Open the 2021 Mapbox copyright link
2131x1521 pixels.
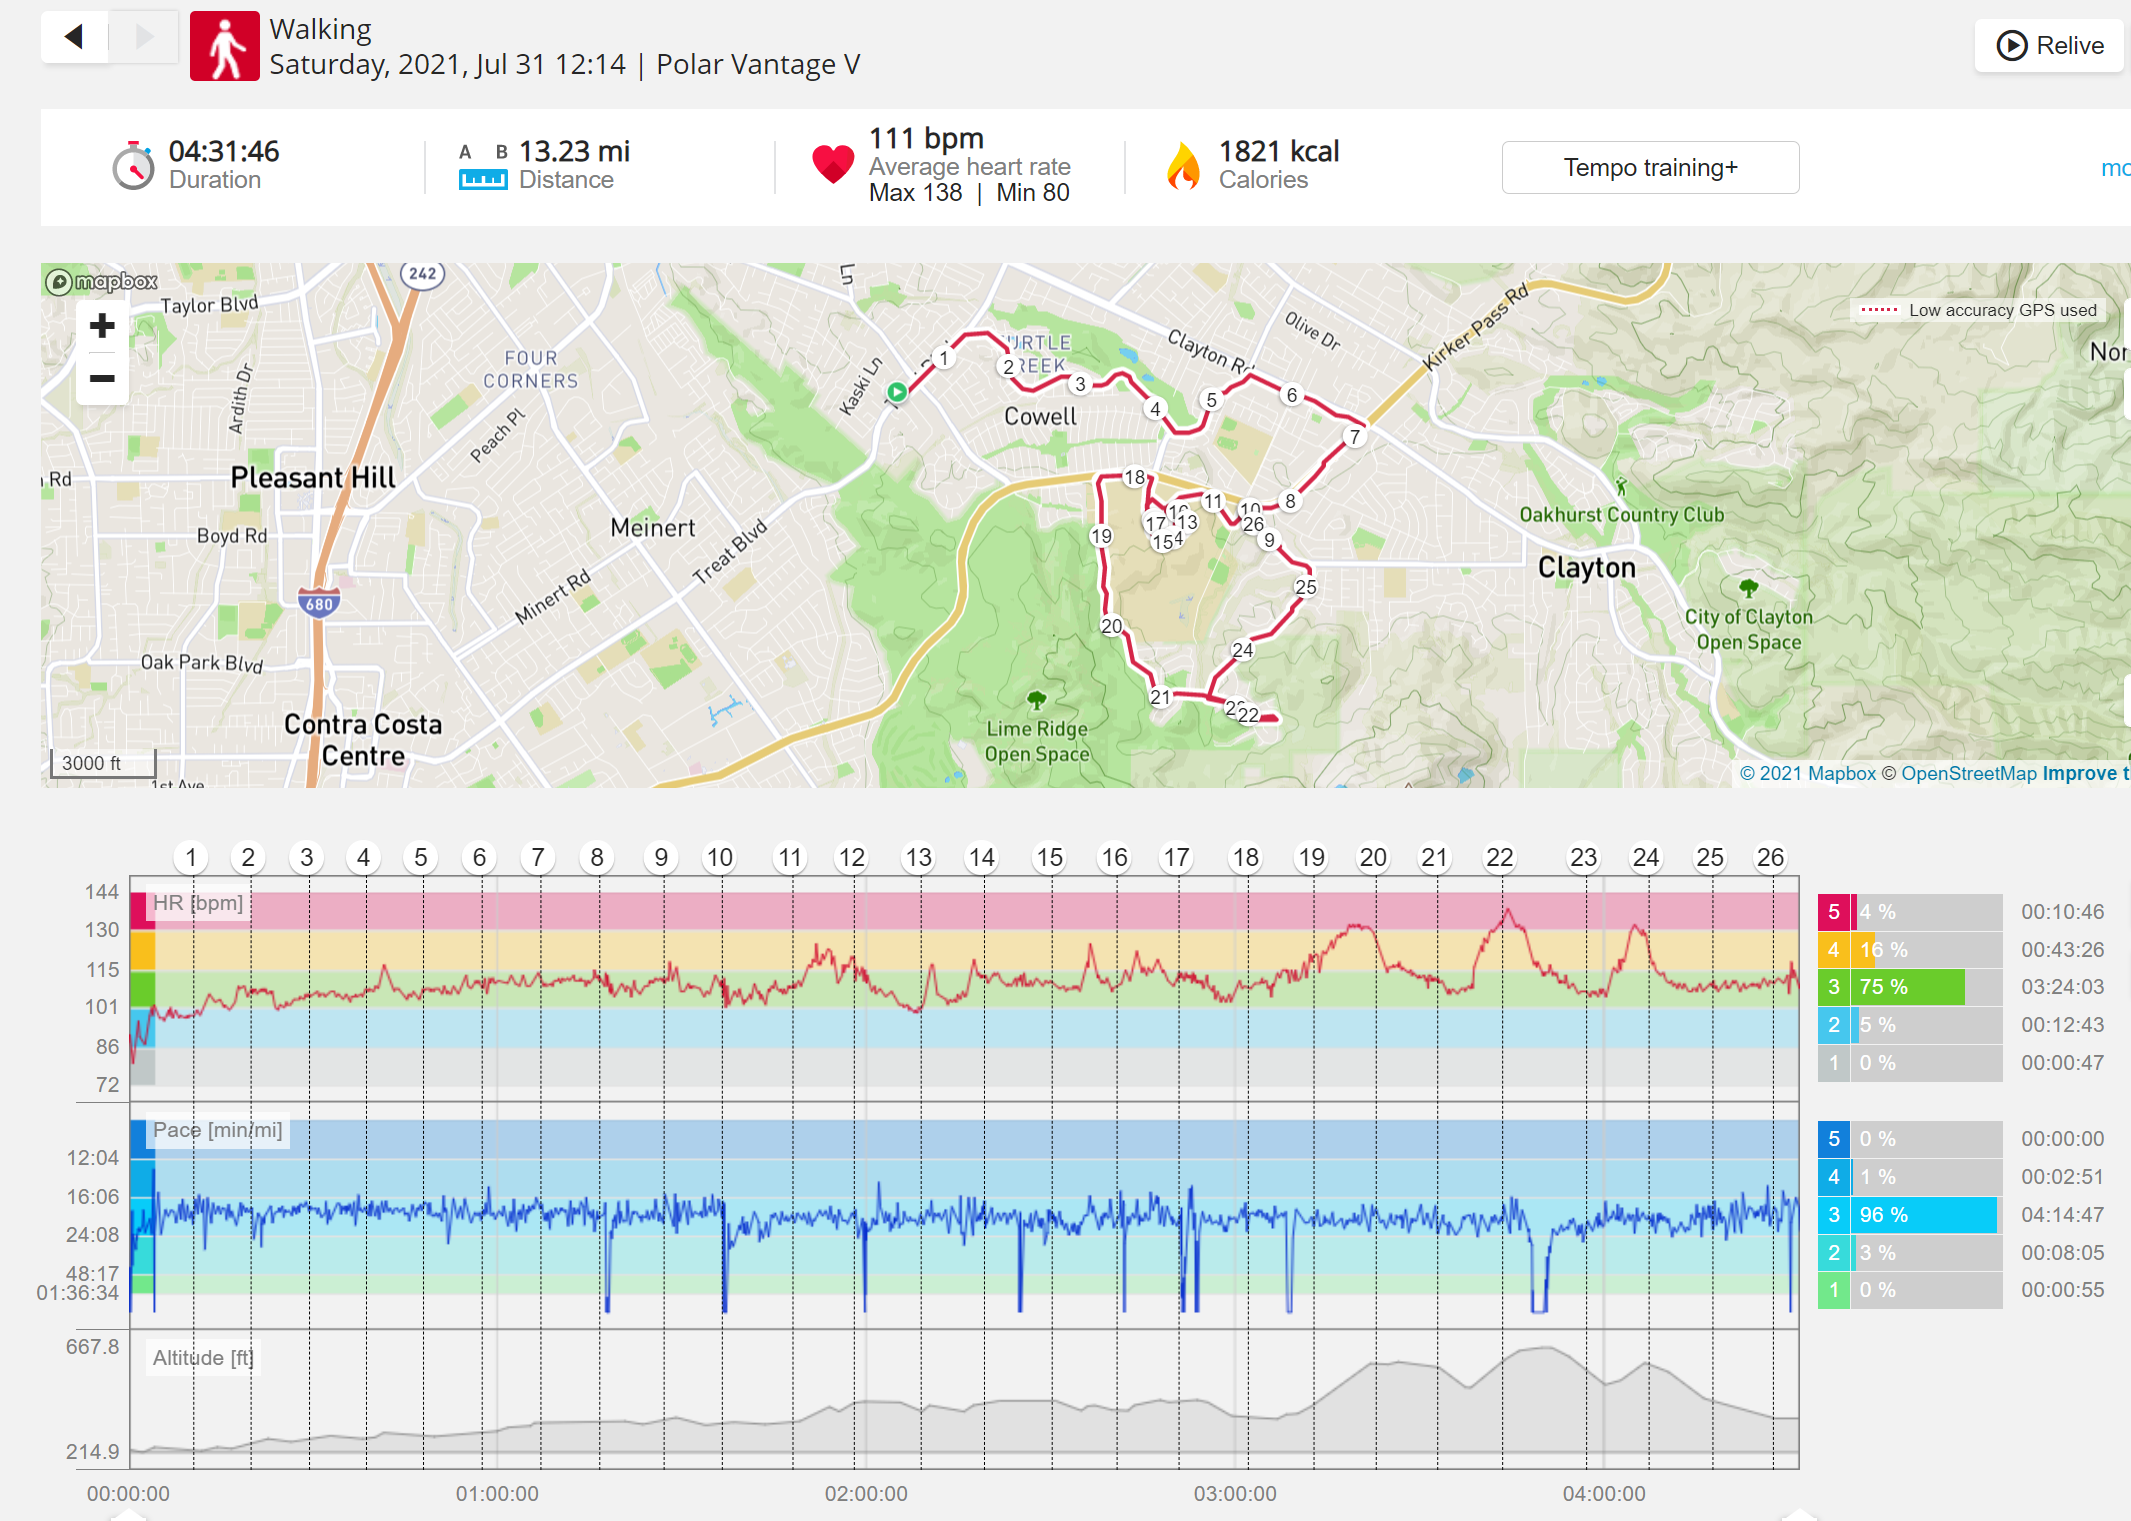click(x=1808, y=773)
